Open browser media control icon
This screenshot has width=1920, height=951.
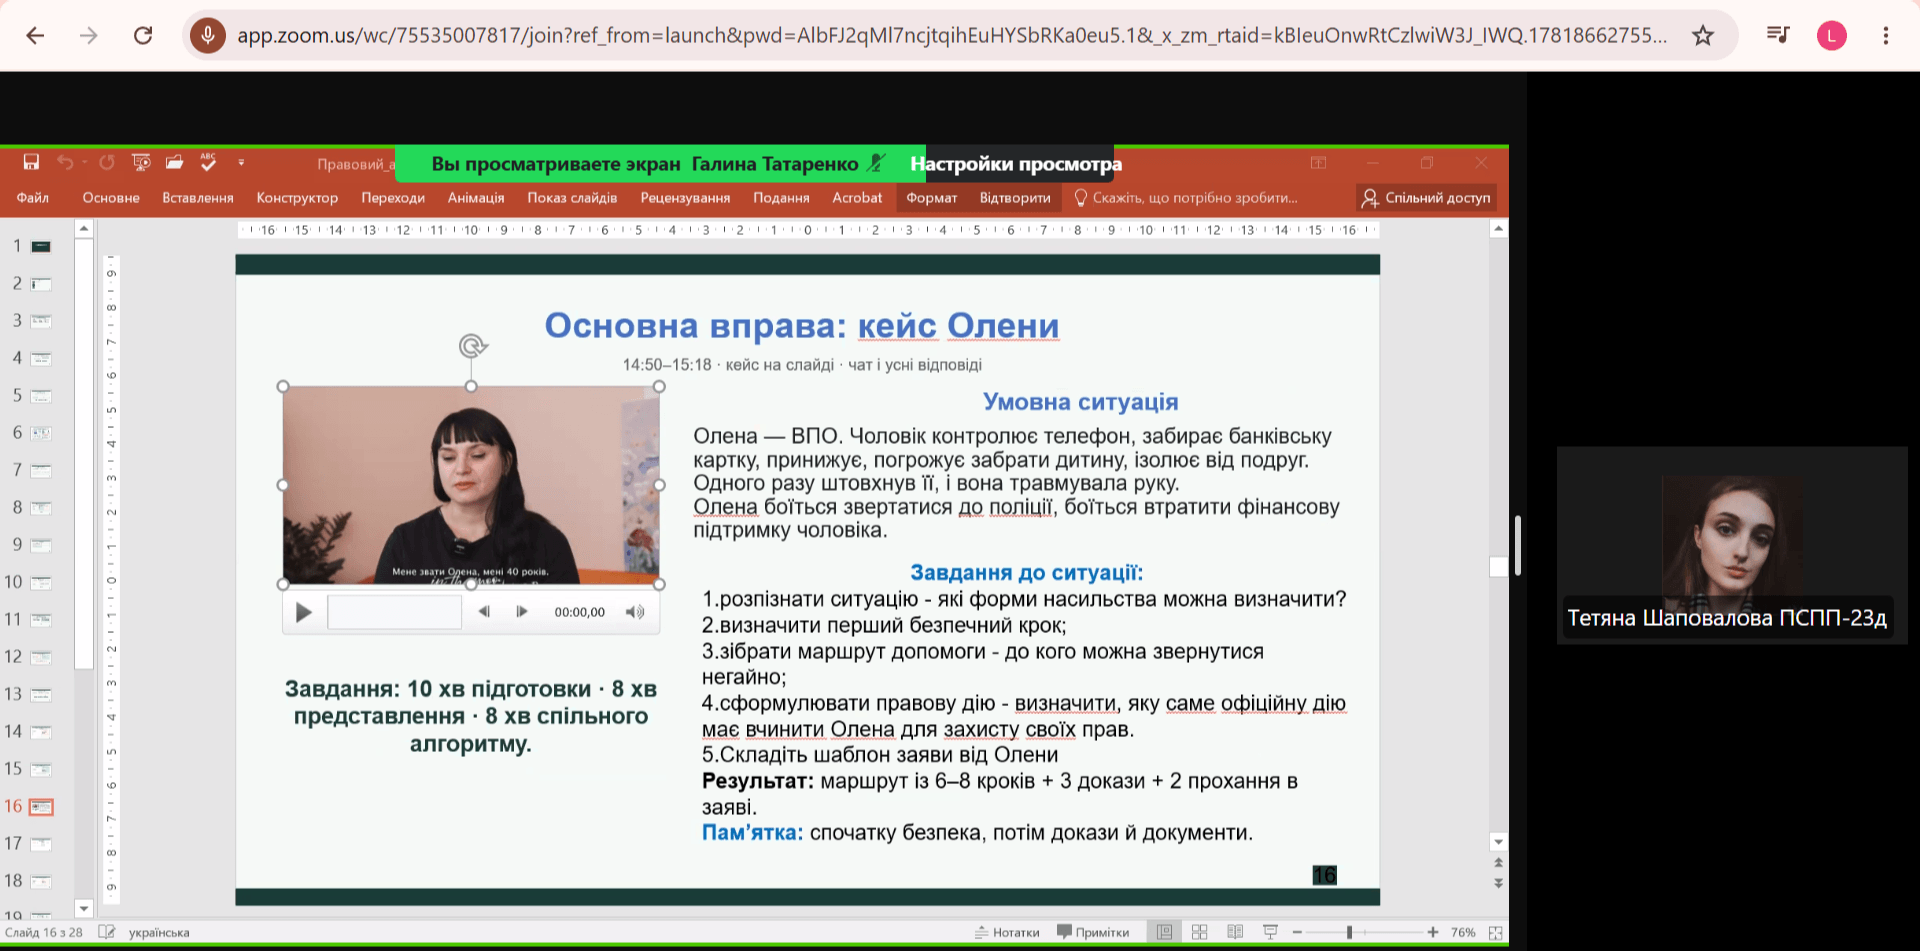click(x=1777, y=36)
